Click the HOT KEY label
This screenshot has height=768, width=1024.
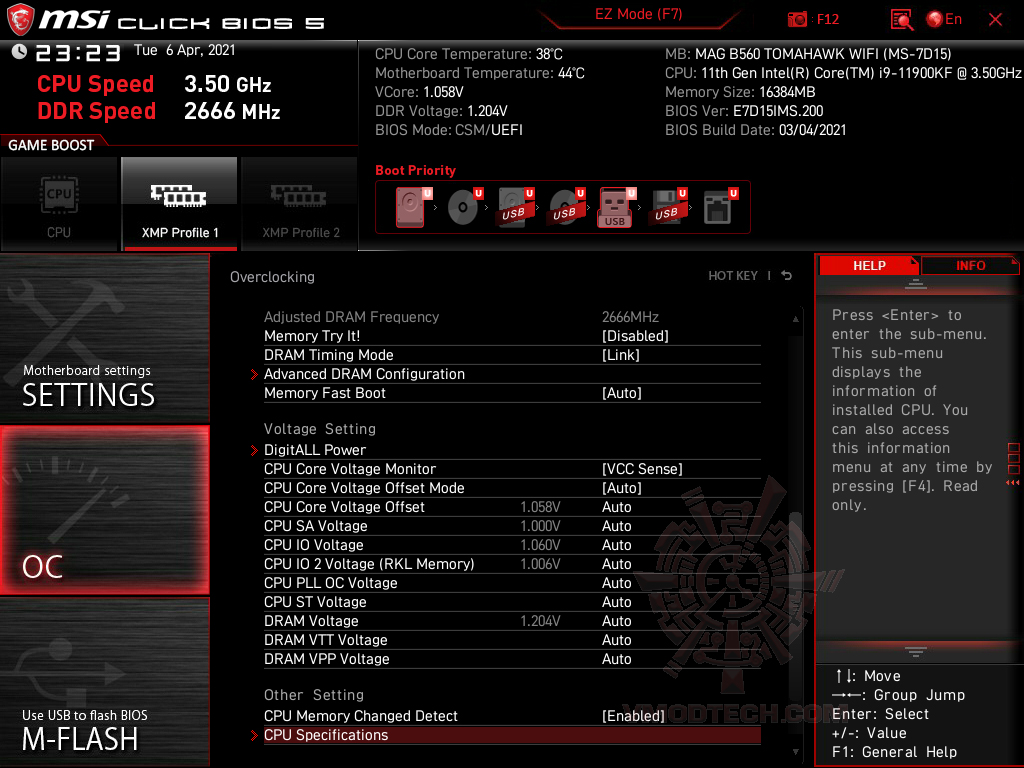coord(733,276)
